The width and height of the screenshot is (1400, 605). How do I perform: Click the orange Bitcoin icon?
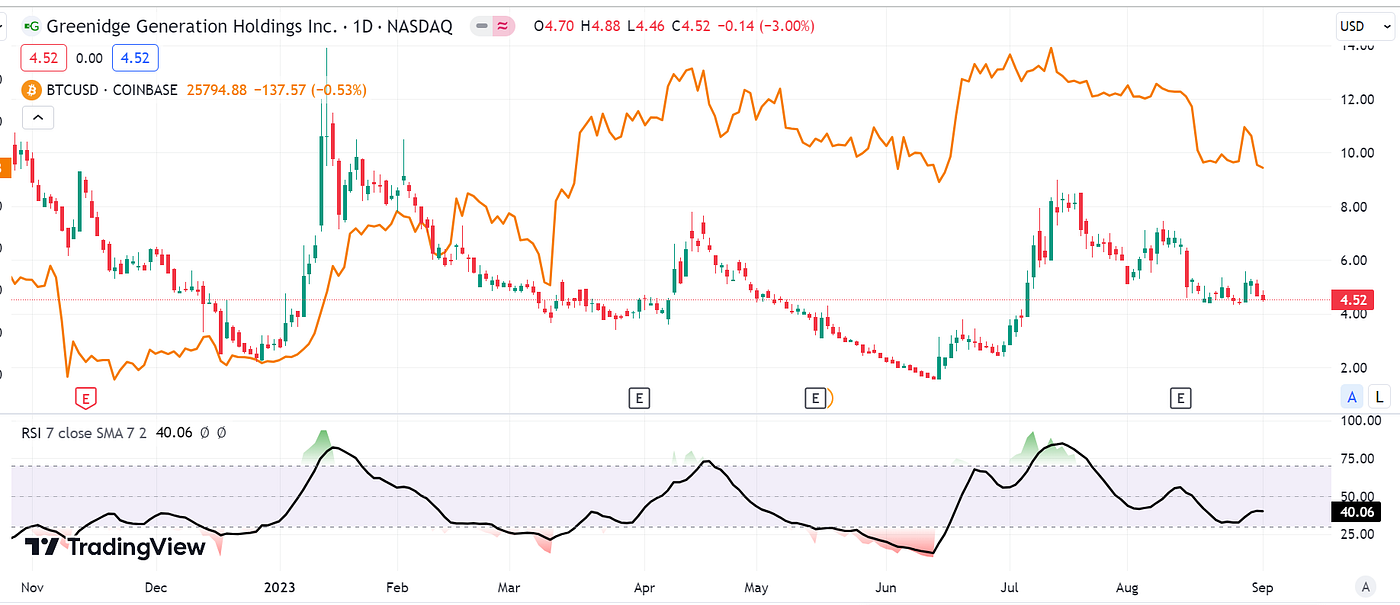click(32, 90)
